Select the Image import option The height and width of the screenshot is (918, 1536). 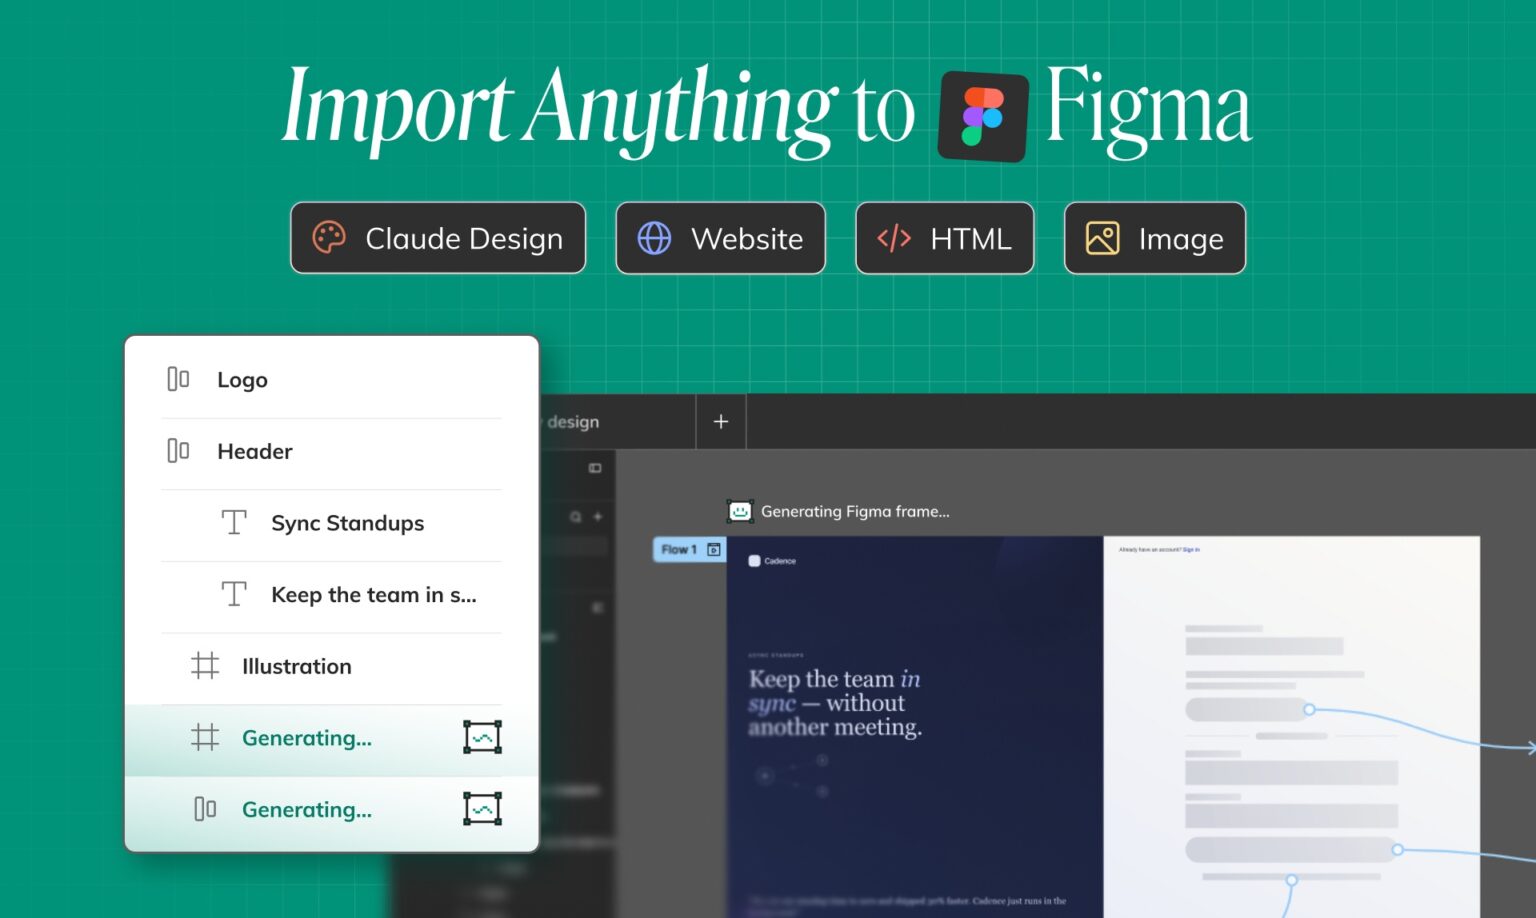tap(1155, 238)
